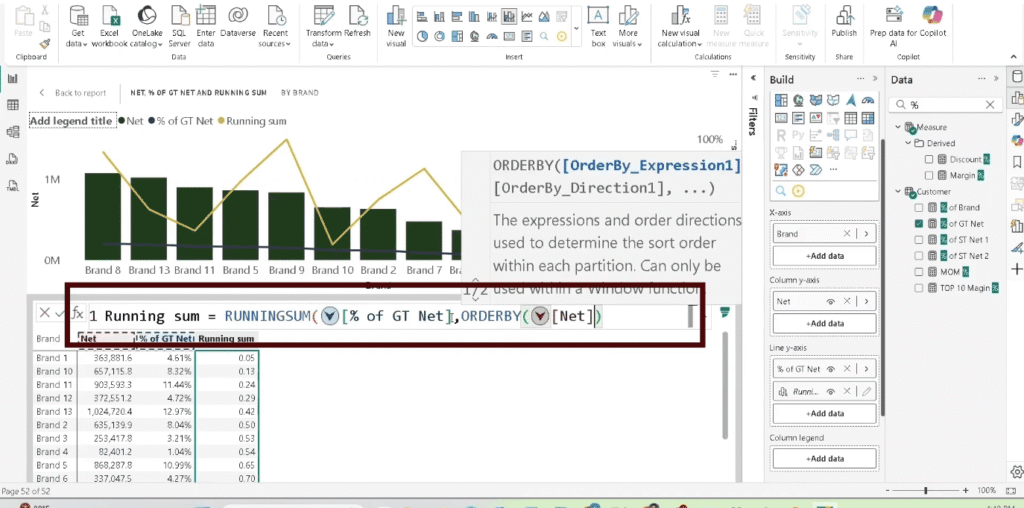Screen dimensions: 1024x508
Task: Switch to Report view in left sidebar
Action: pos(12,78)
